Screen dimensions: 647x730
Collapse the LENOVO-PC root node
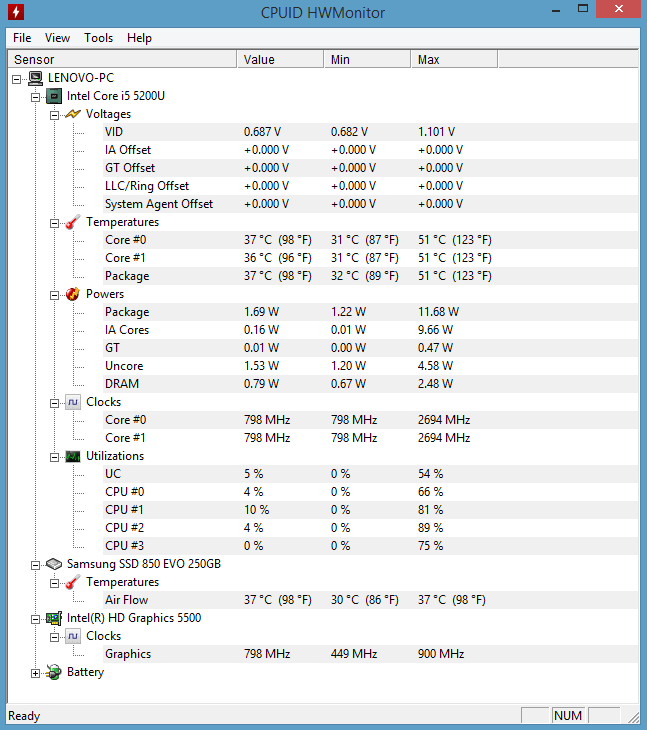point(16,79)
